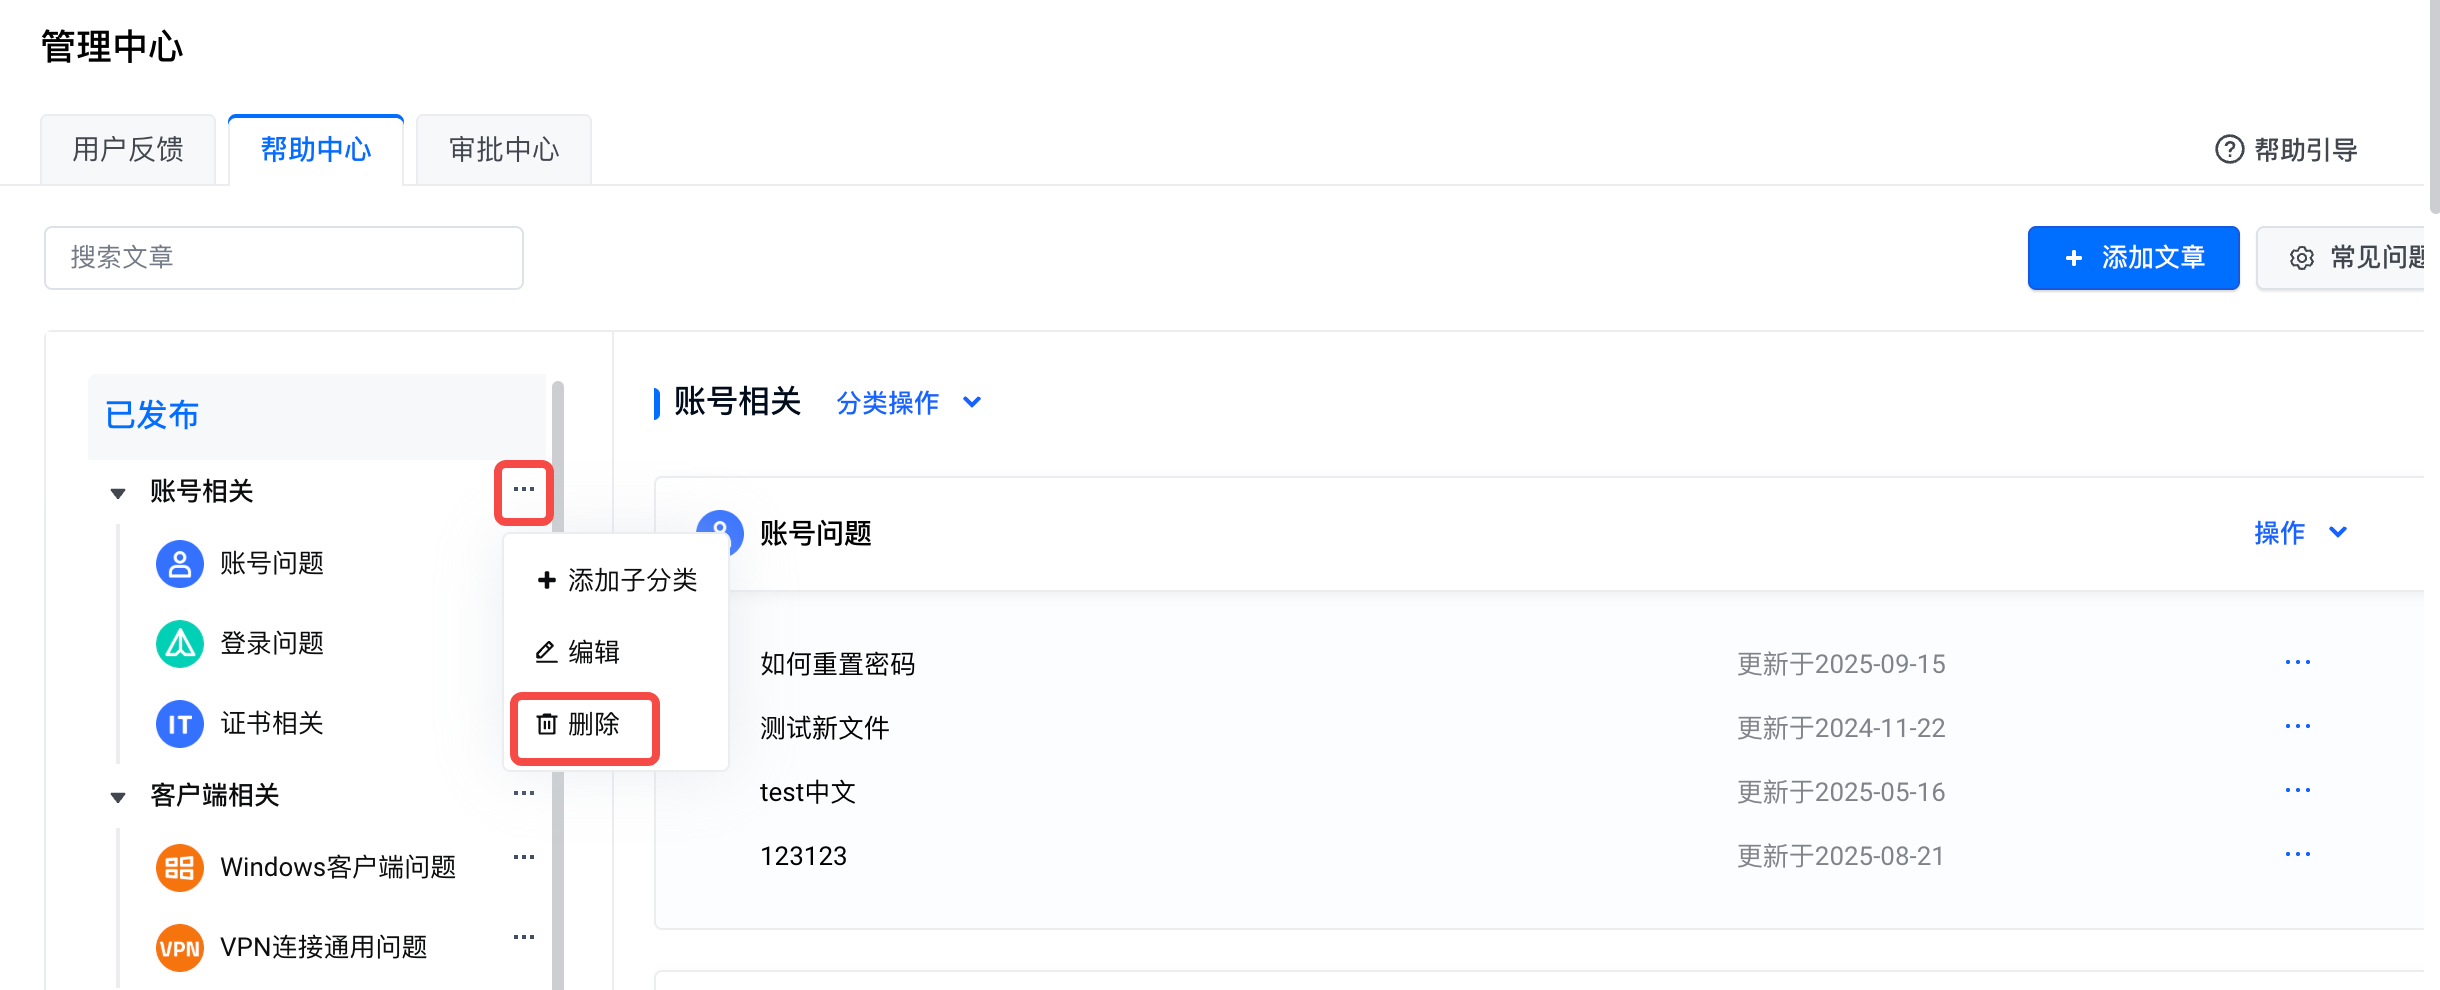Screen dimensions: 2440x990
Task: Open more options for 测试新文件
Action: coord(2298,727)
